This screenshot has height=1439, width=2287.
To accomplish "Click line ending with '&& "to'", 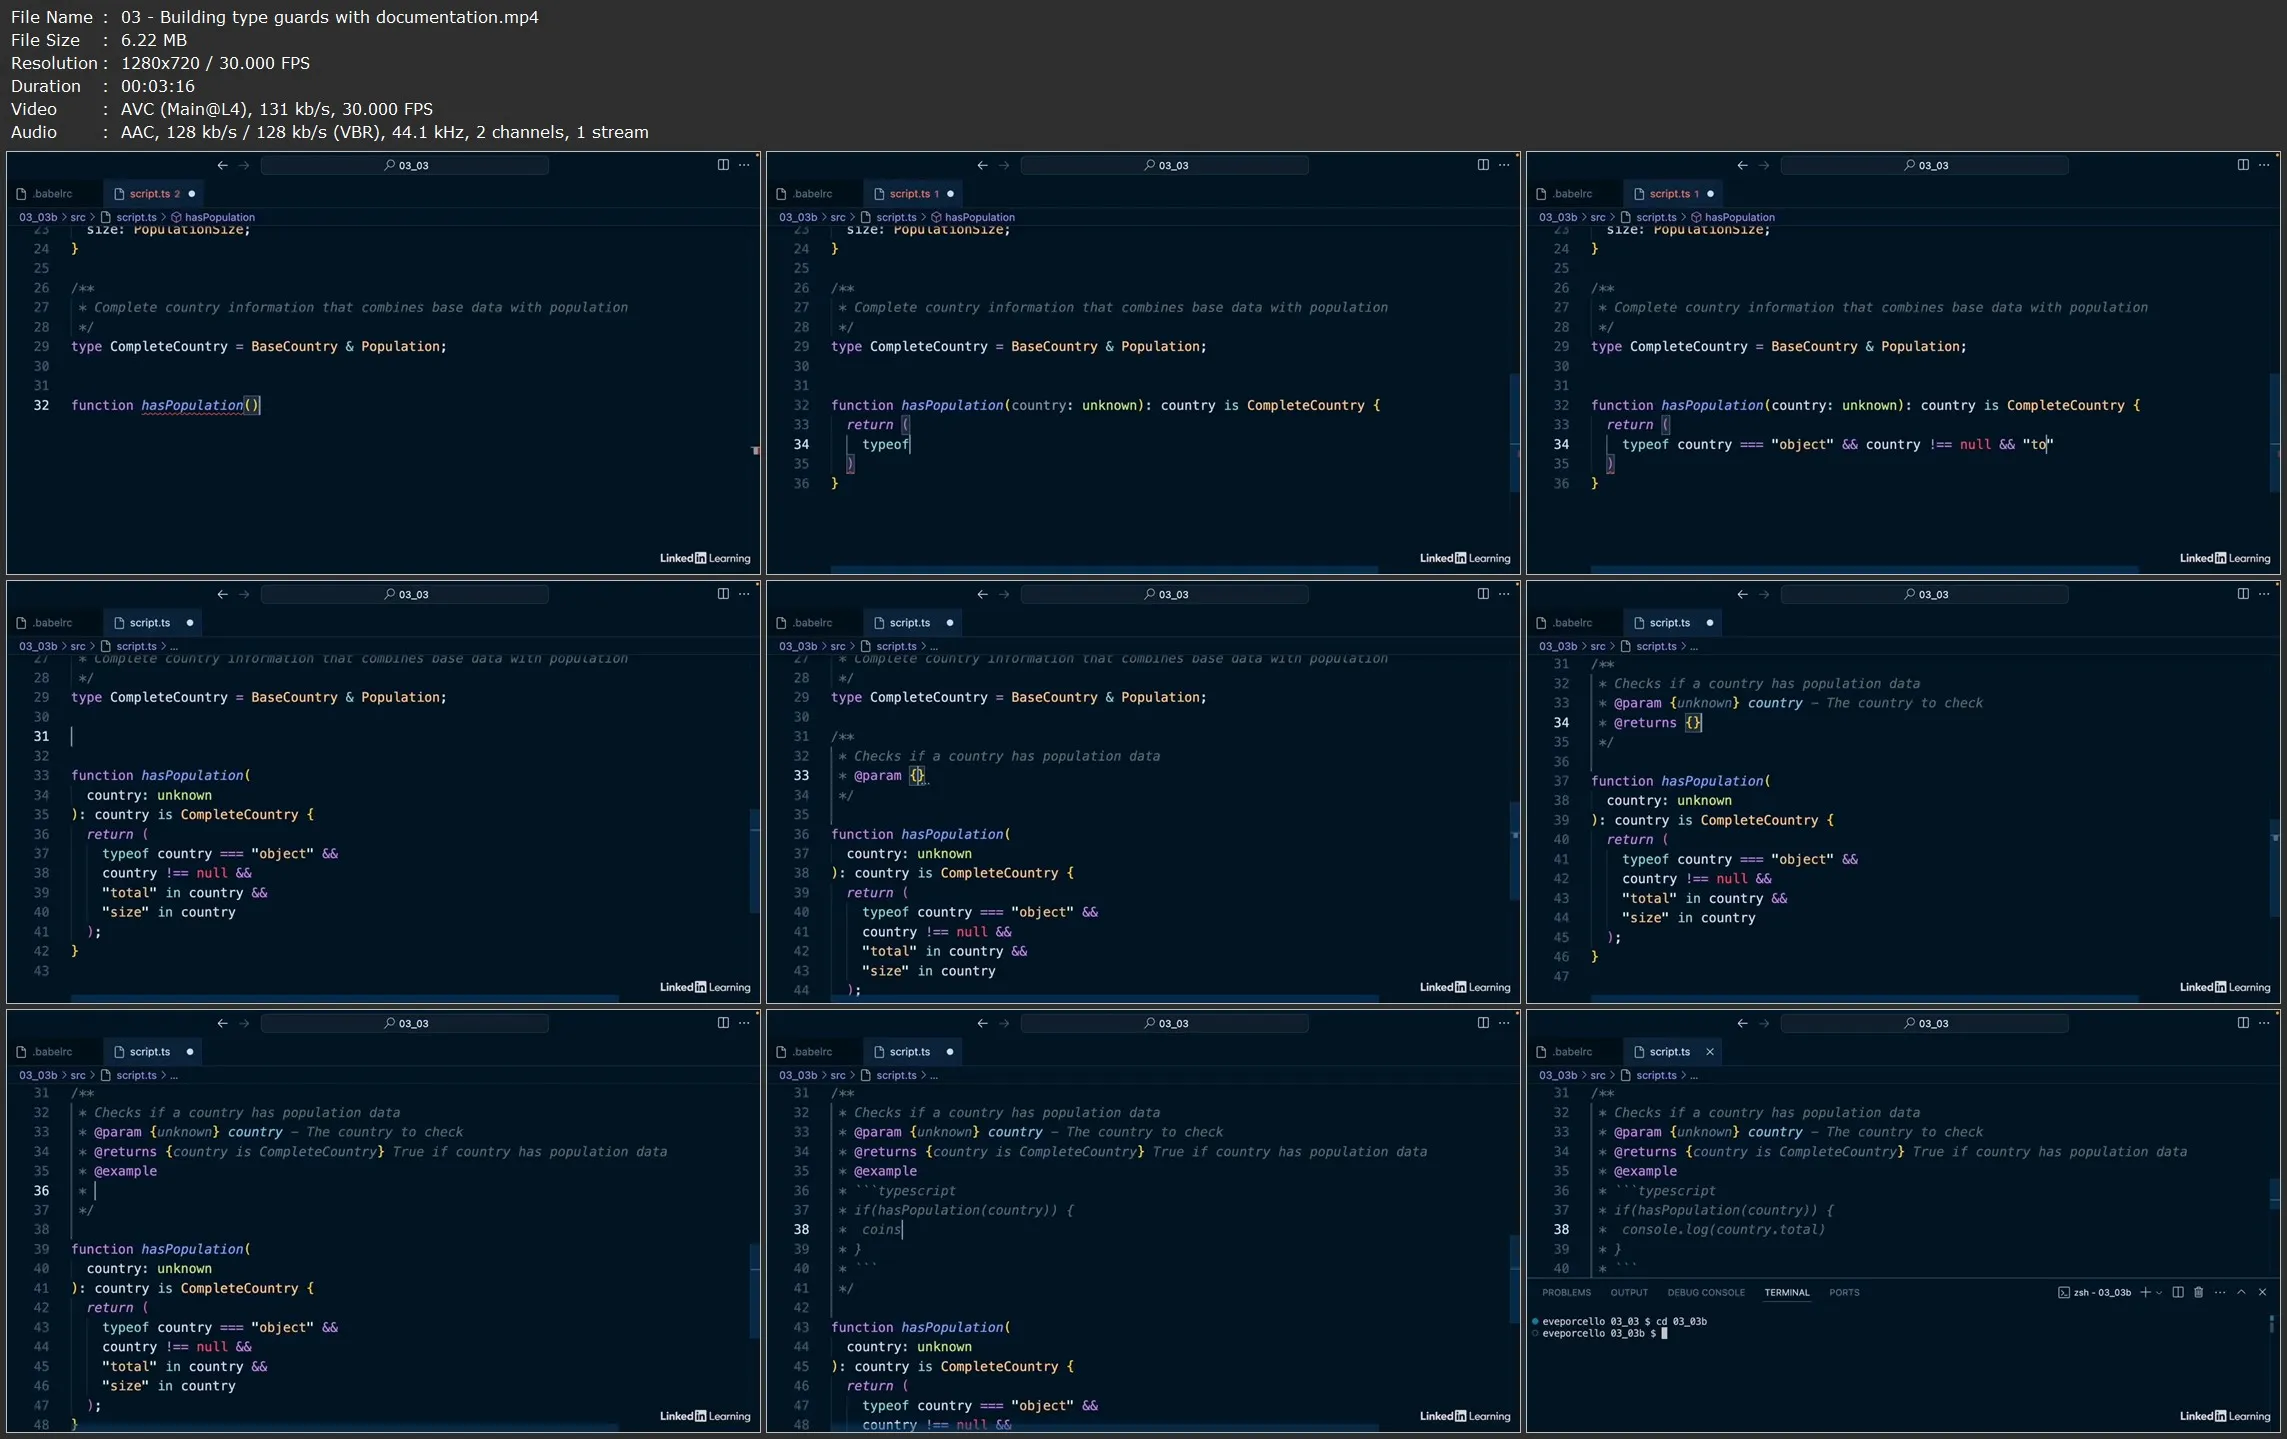I will (x=1836, y=444).
